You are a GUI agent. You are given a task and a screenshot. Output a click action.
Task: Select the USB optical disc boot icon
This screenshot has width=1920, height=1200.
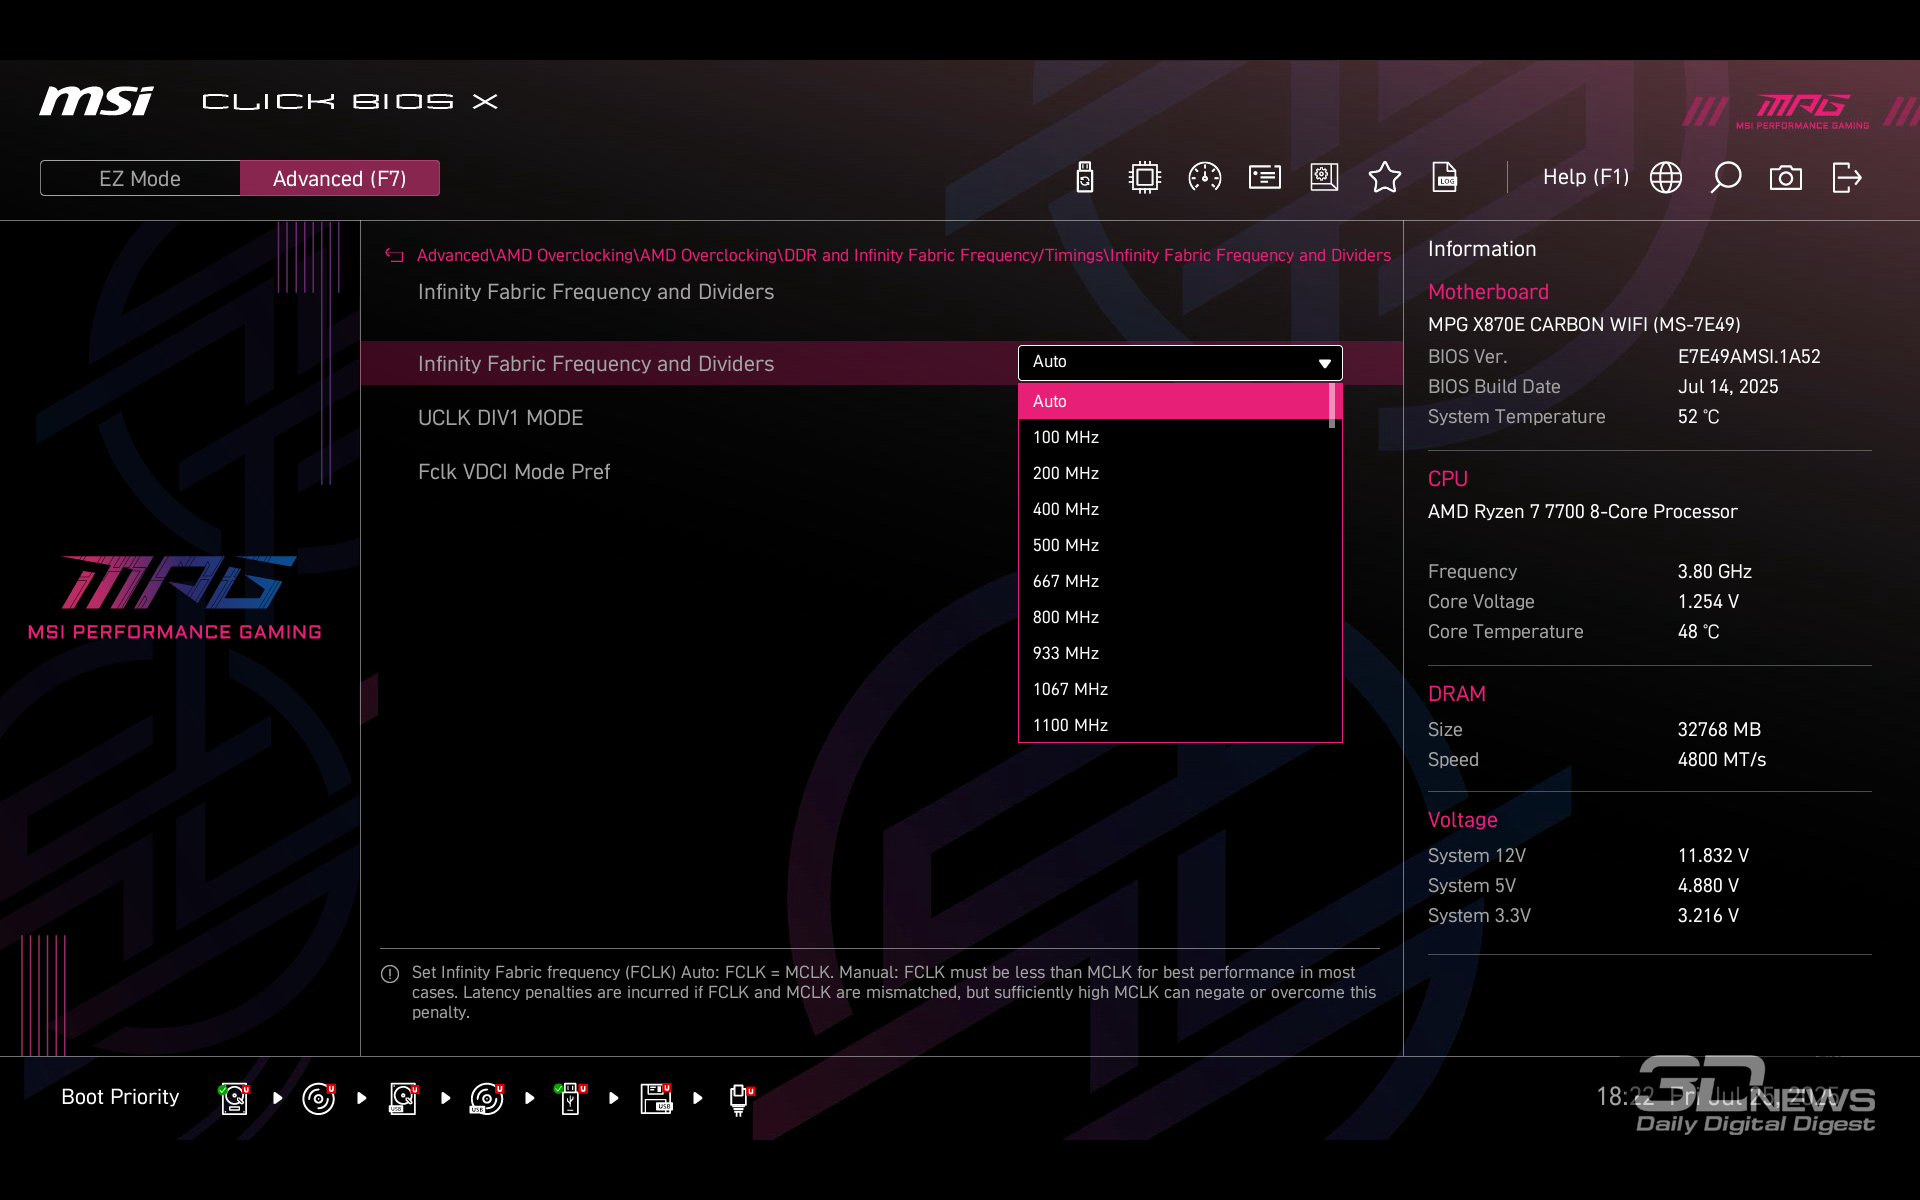(487, 1098)
